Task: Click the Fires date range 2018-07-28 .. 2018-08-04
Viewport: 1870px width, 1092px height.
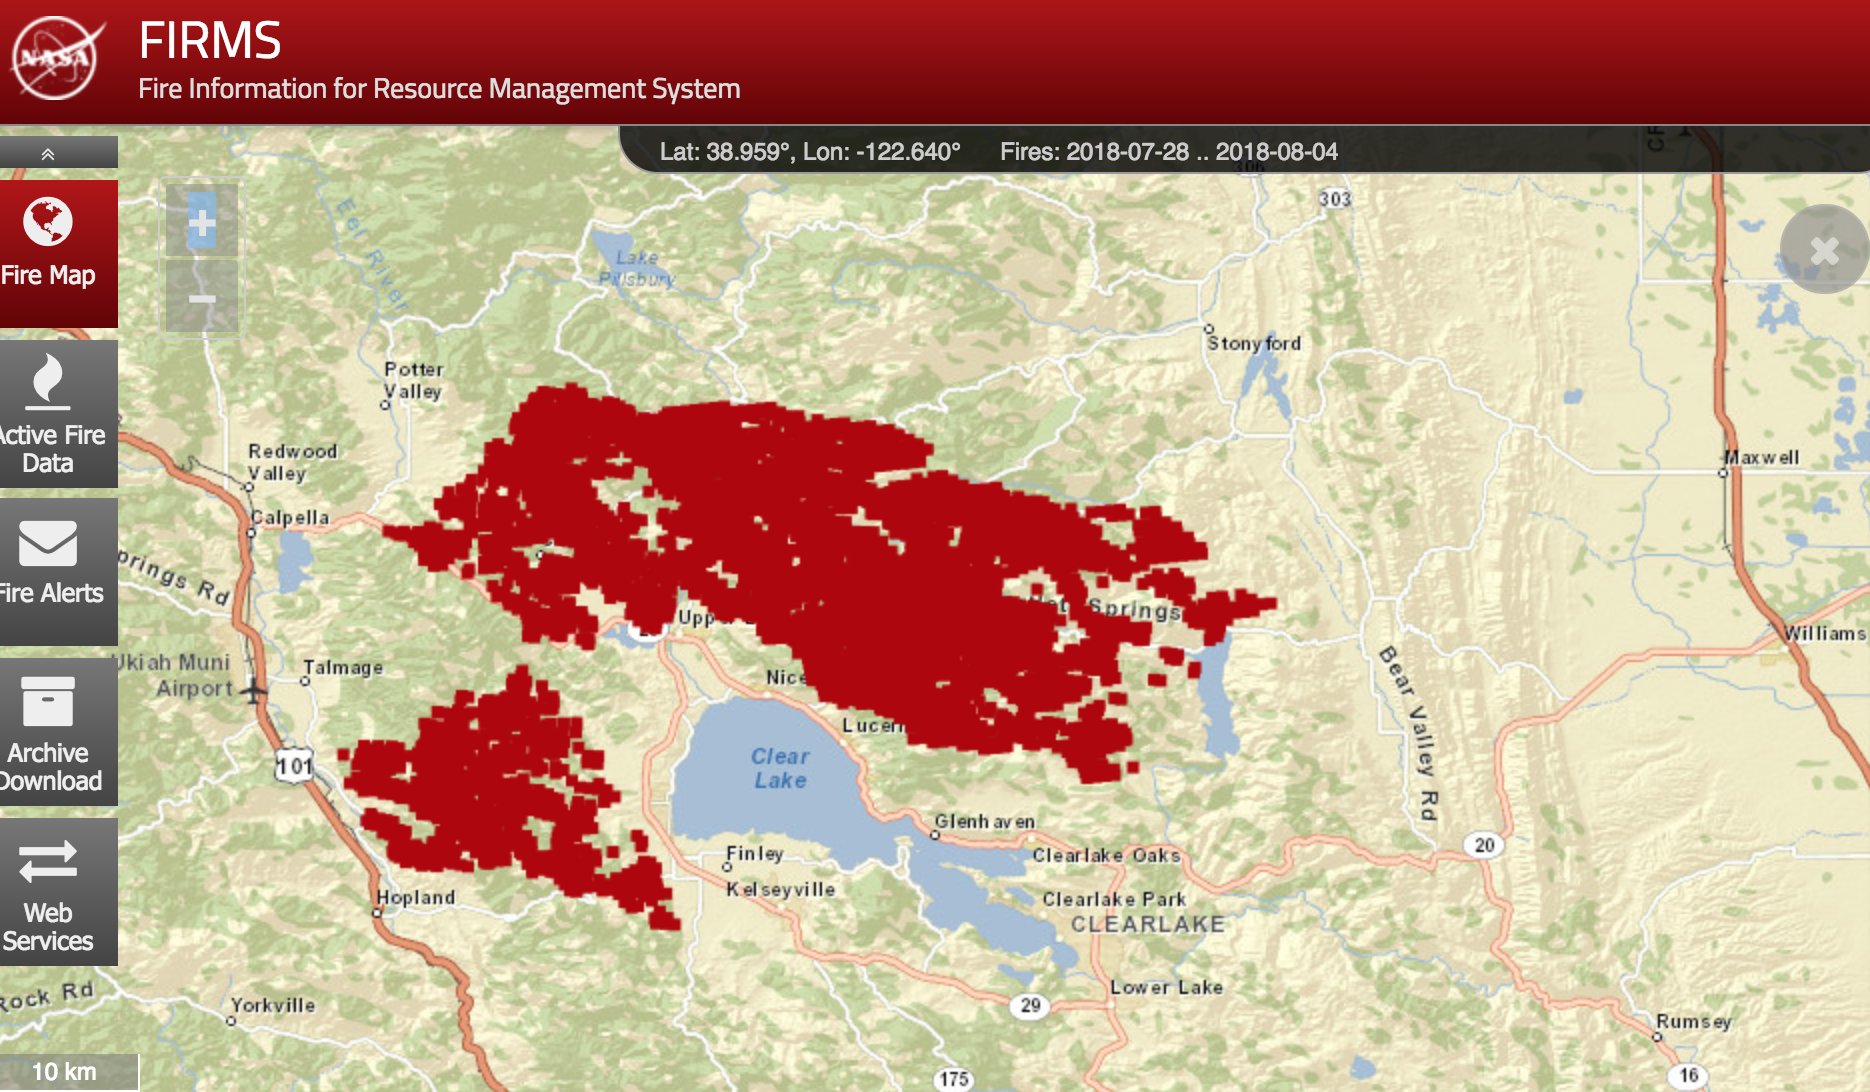Action: pos(1169,152)
